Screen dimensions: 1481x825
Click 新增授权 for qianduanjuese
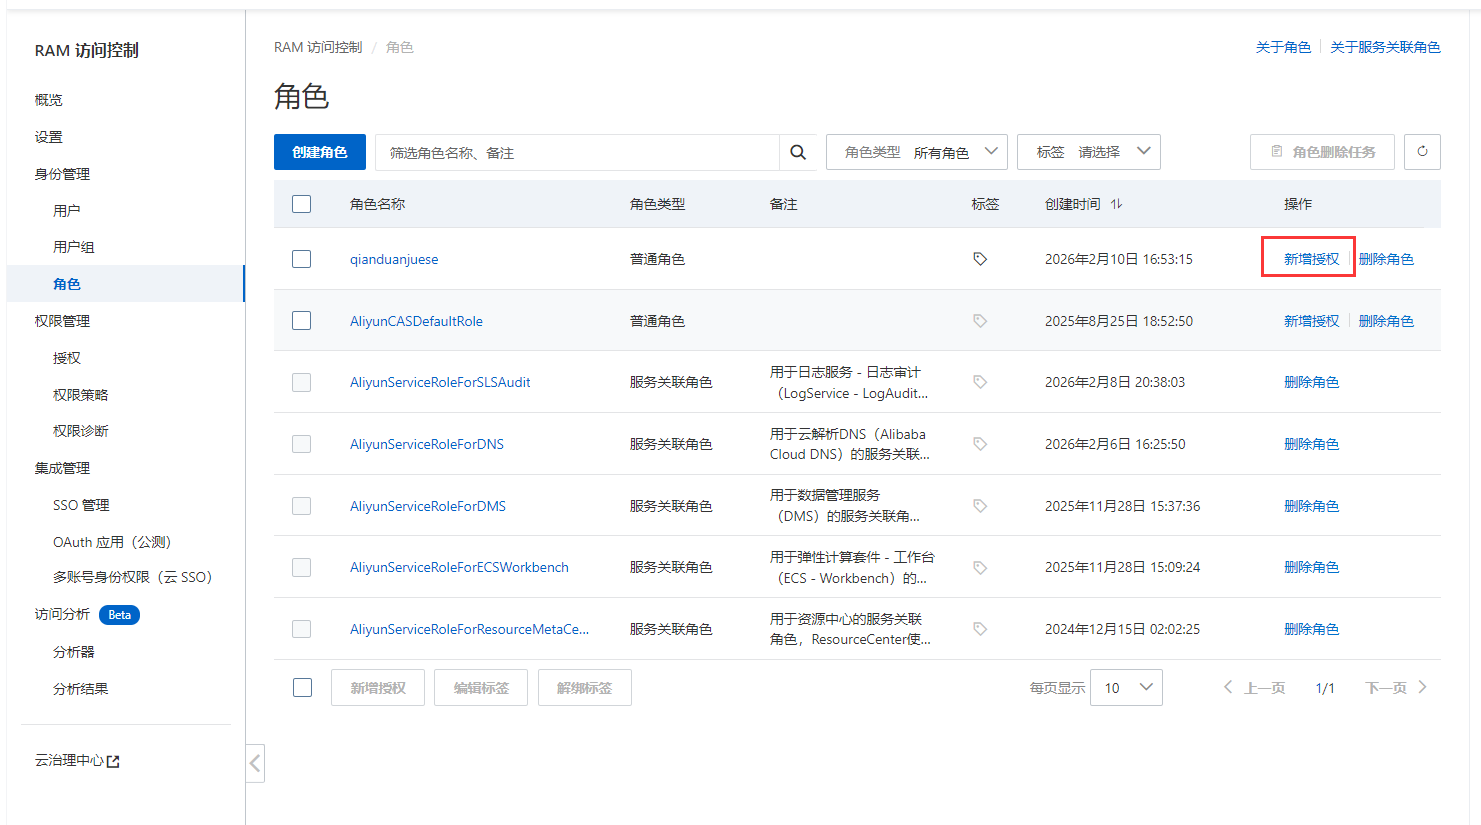1311,259
